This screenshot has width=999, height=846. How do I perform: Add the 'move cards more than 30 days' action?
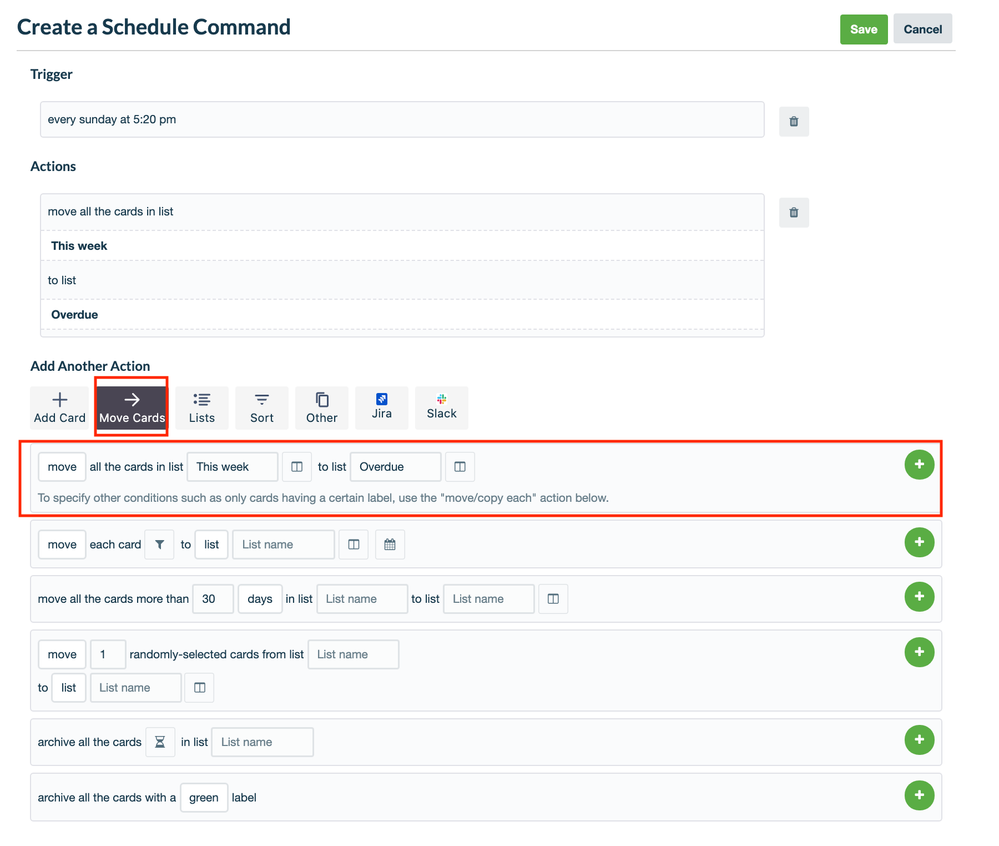pyautogui.click(x=919, y=596)
